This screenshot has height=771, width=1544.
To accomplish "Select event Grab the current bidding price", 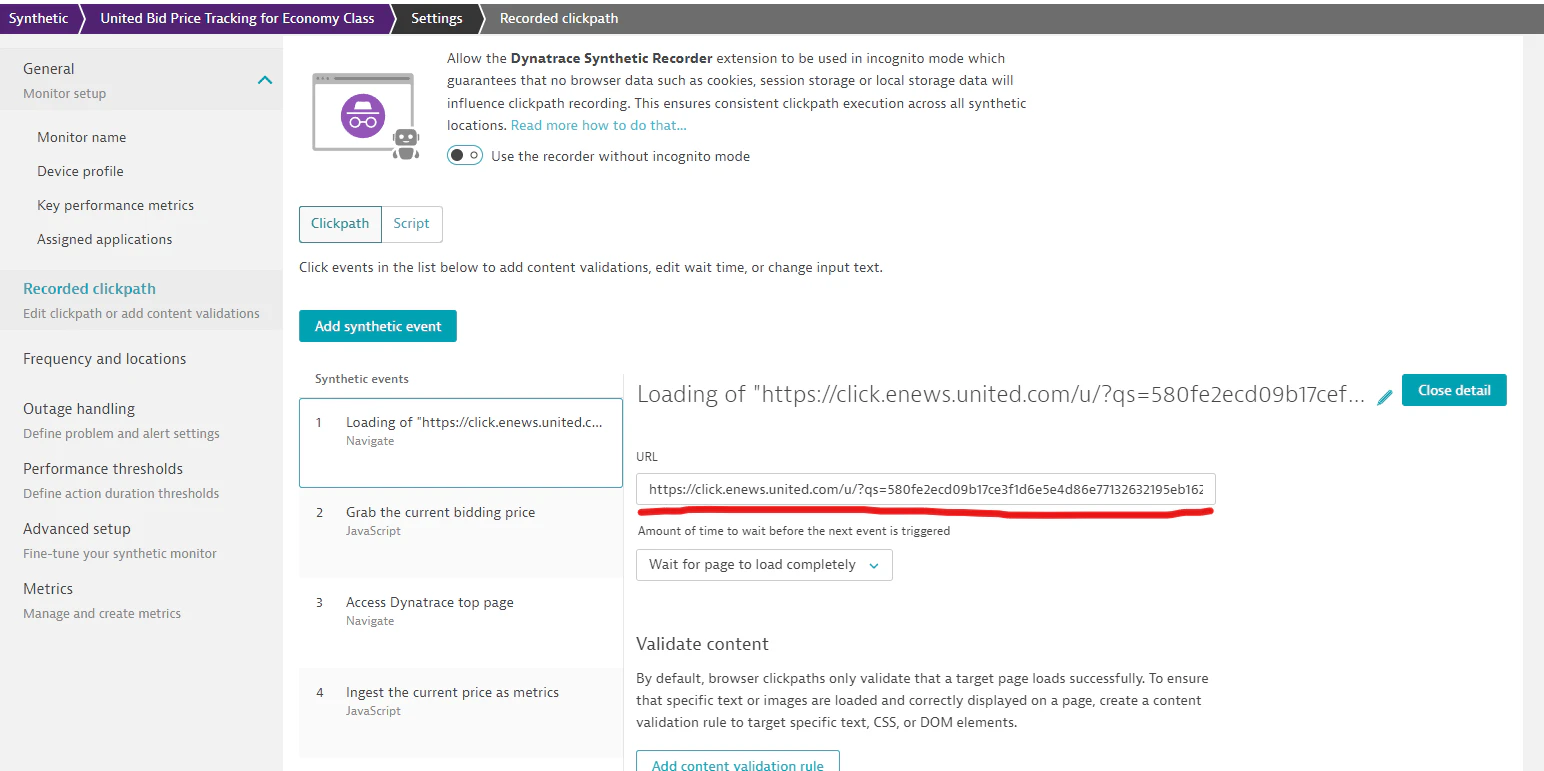I will pyautogui.click(x=461, y=533).
